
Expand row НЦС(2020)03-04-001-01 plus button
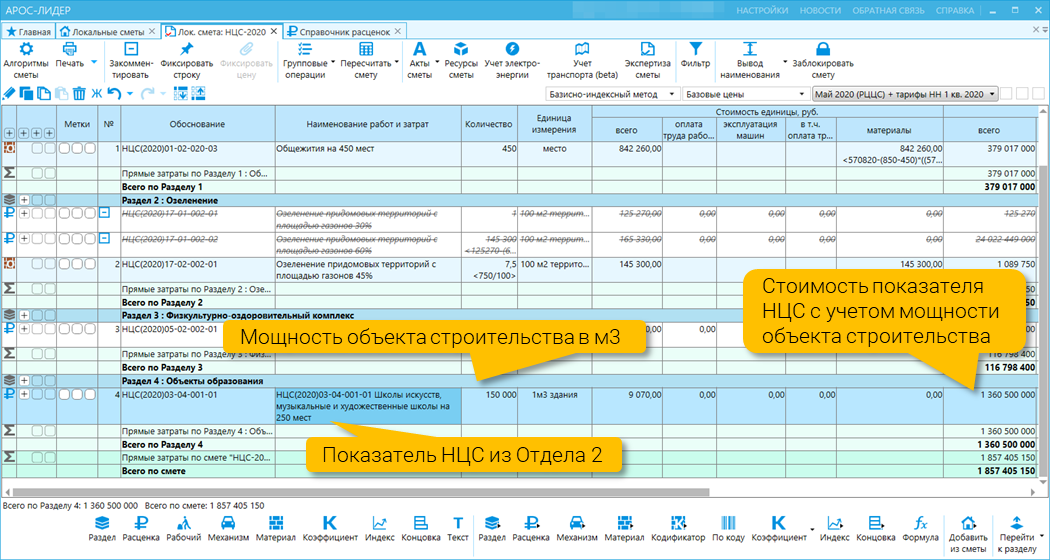(24, 395)
